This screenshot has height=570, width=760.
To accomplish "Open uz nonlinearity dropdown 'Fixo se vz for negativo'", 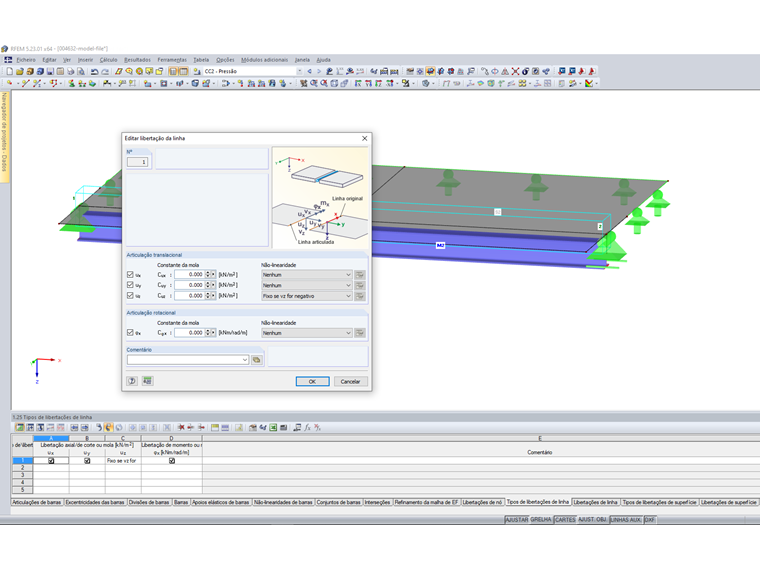I will 306,296.
